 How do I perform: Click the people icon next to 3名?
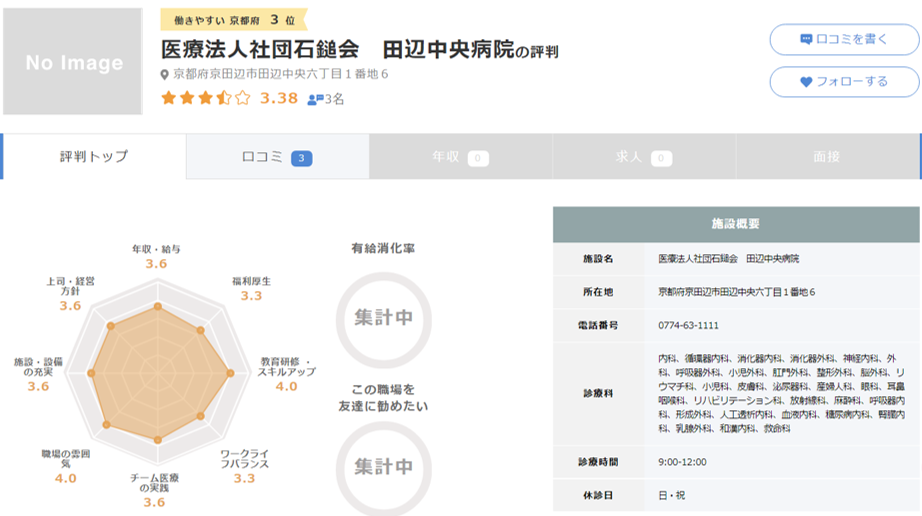(315, 99)
